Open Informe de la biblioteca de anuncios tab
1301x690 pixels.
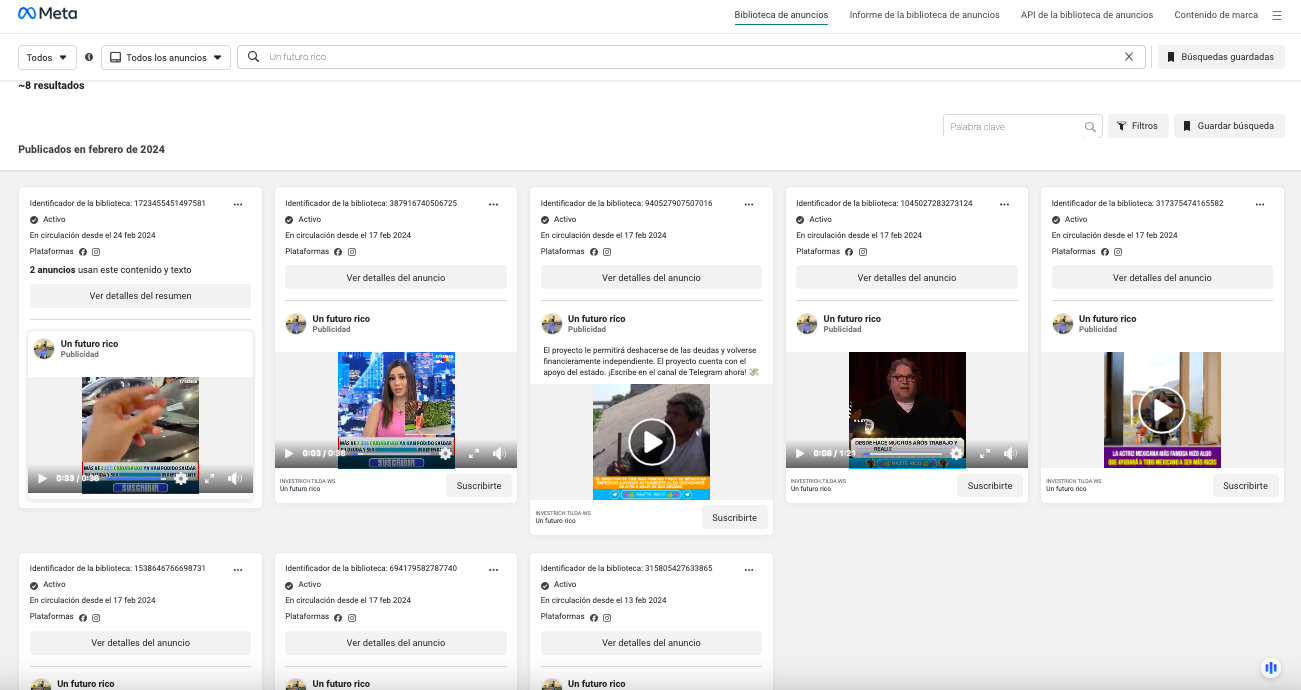pyautogui.click(x=924, y=15)
